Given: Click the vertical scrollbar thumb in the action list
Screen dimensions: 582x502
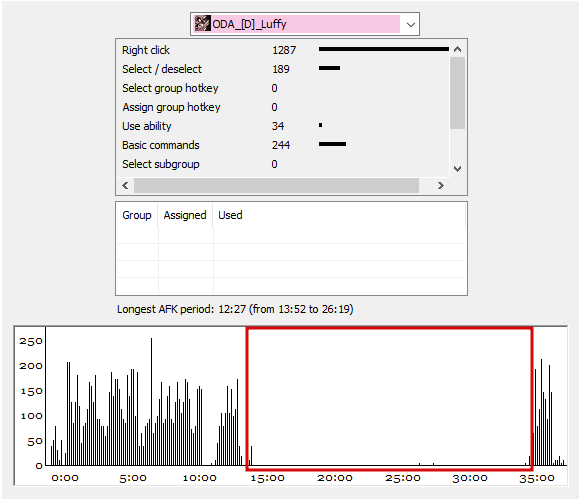Looking at the screenshot, I should [458, 93].
